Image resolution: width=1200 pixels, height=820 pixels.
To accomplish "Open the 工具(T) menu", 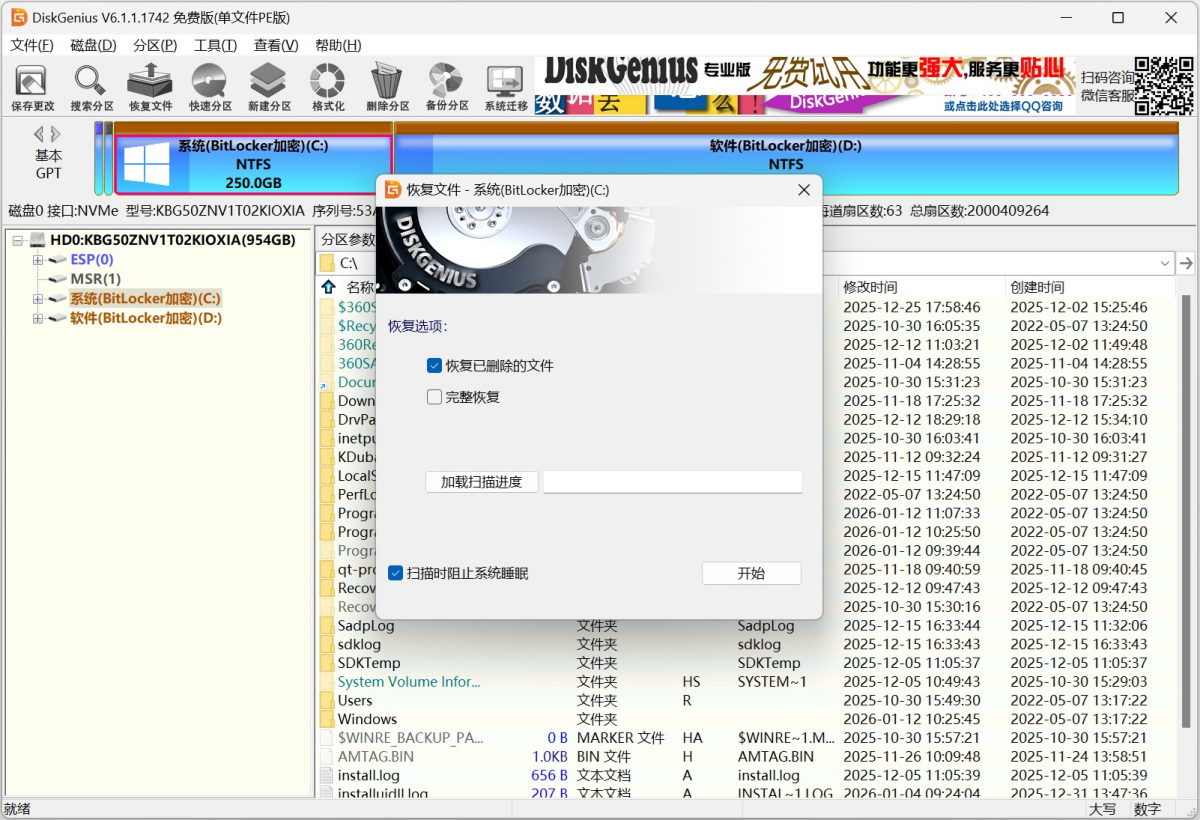I will point(216,45).
